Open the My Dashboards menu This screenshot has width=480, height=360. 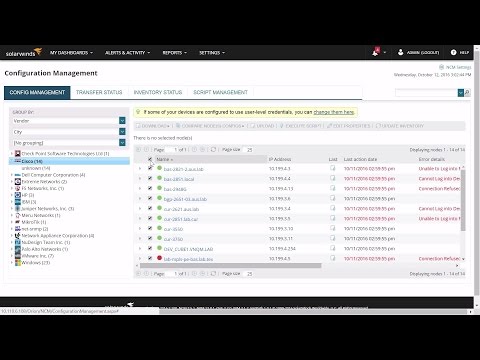point(71,53)
